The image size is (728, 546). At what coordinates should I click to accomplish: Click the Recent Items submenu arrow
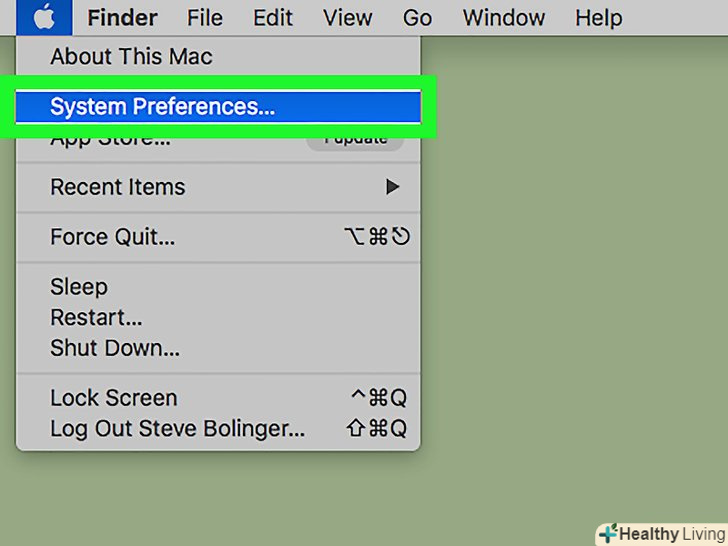click(x=393, y=187)
